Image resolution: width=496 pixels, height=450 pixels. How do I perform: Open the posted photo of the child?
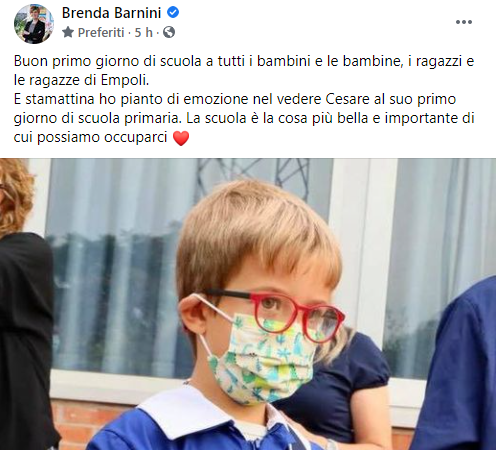(248, 304)
